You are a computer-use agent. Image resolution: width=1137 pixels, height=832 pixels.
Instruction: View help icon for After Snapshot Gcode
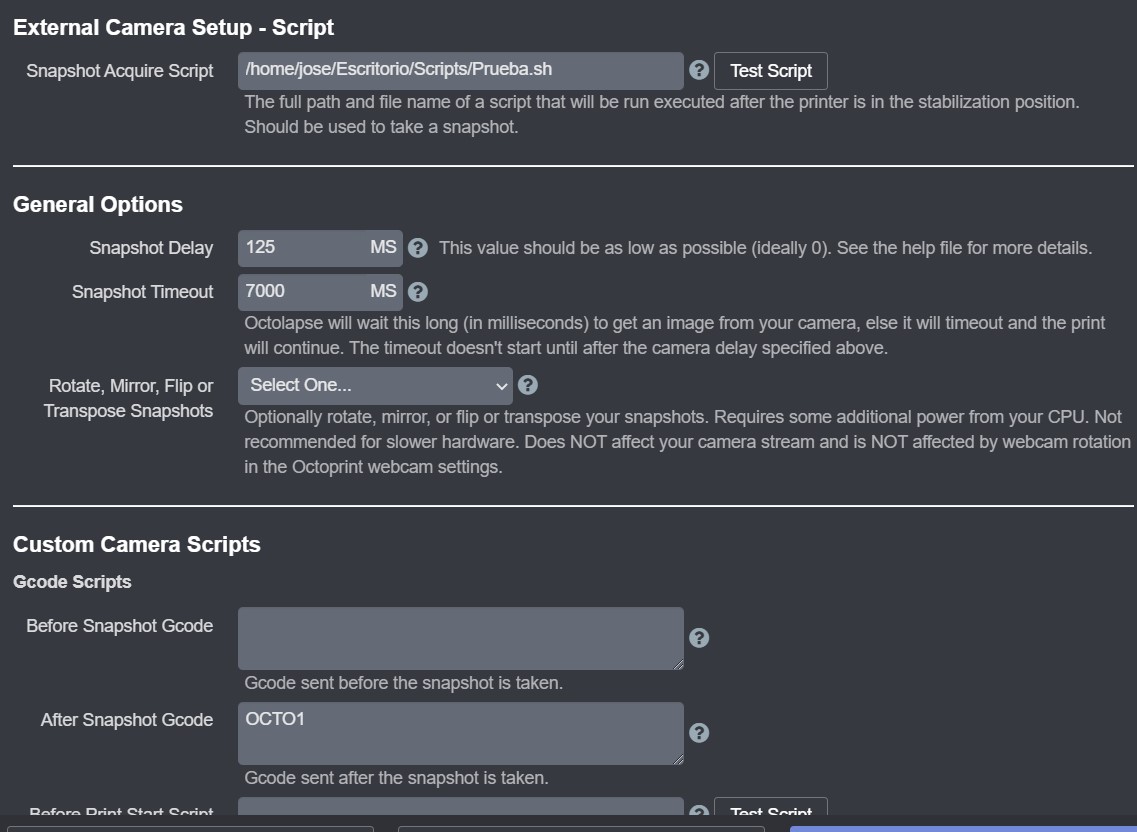[x=698, y=732]
